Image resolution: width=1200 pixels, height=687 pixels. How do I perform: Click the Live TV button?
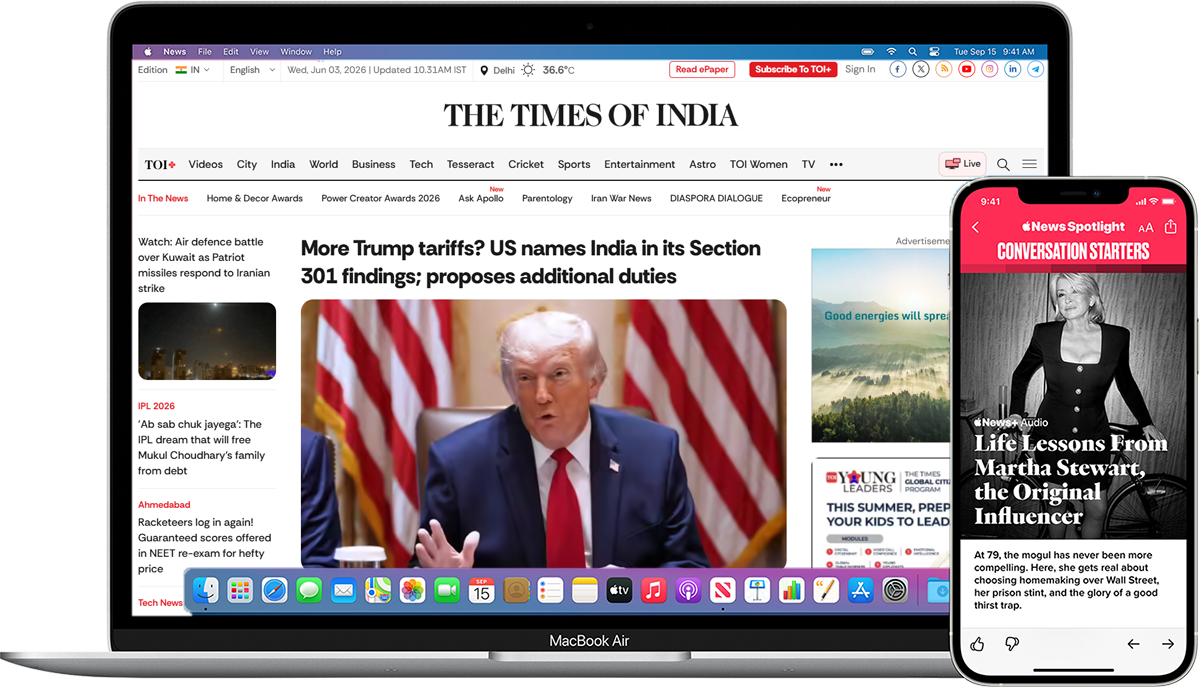pyautogui.click(x=963, y=163)
